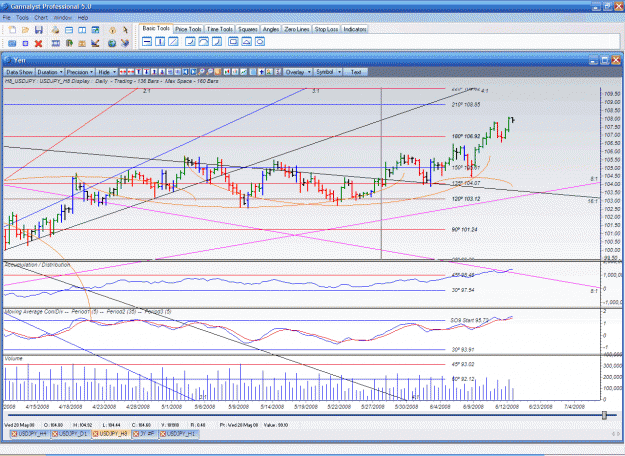The image size is (625, 456).
Task: Click the Volume indicator panel label
Action: click(14, 359)
